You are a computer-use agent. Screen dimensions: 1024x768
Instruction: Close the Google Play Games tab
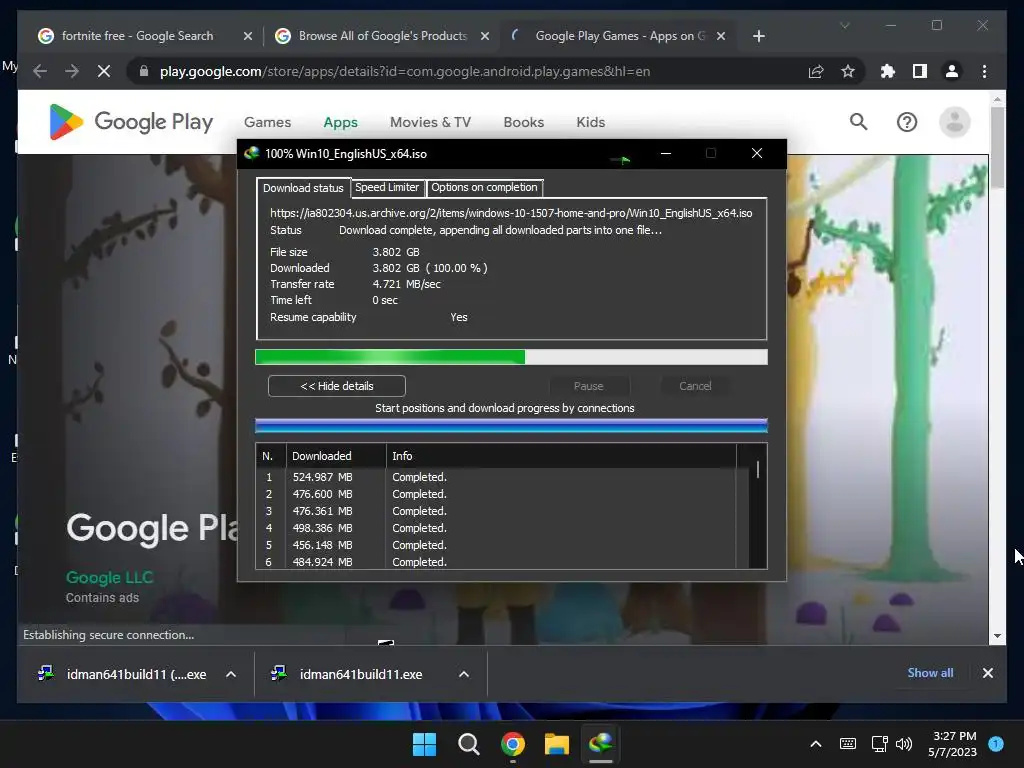coord(721,36)
